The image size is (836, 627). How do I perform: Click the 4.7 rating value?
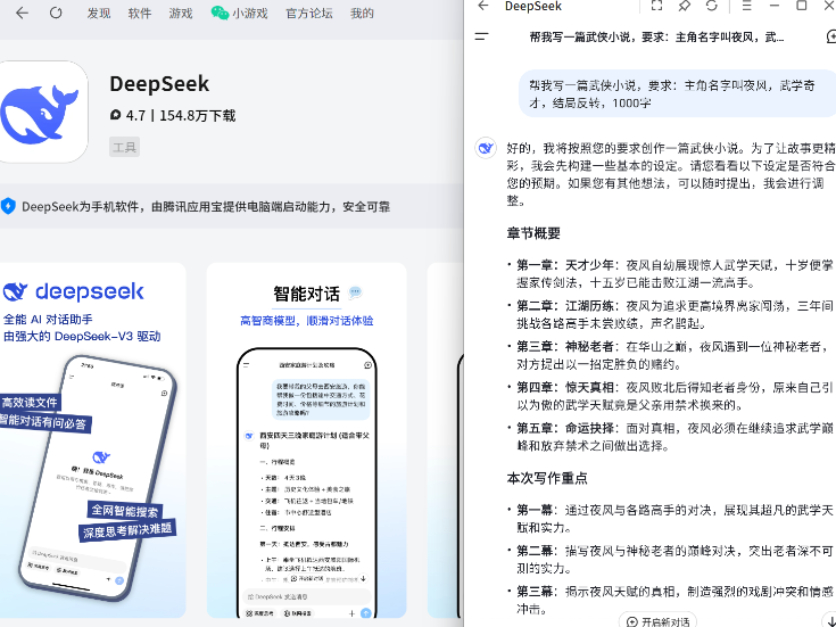tap(136, 116)
